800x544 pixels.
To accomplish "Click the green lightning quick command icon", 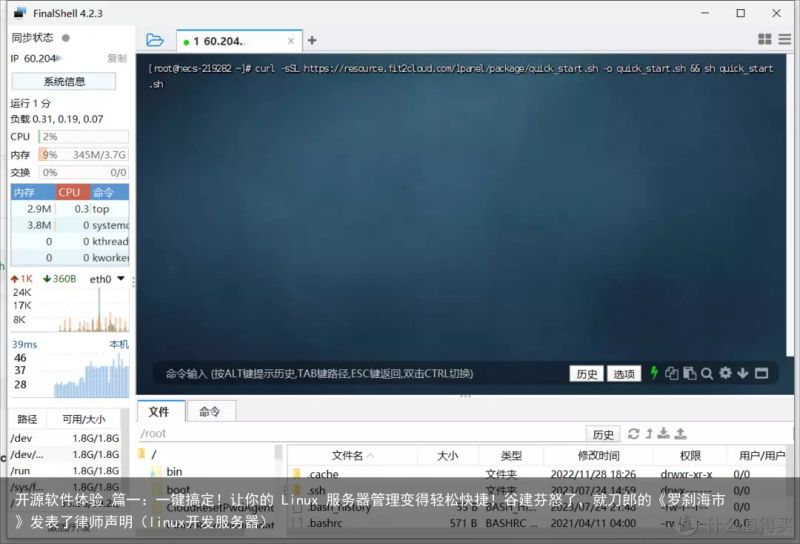I will (654, 373).
